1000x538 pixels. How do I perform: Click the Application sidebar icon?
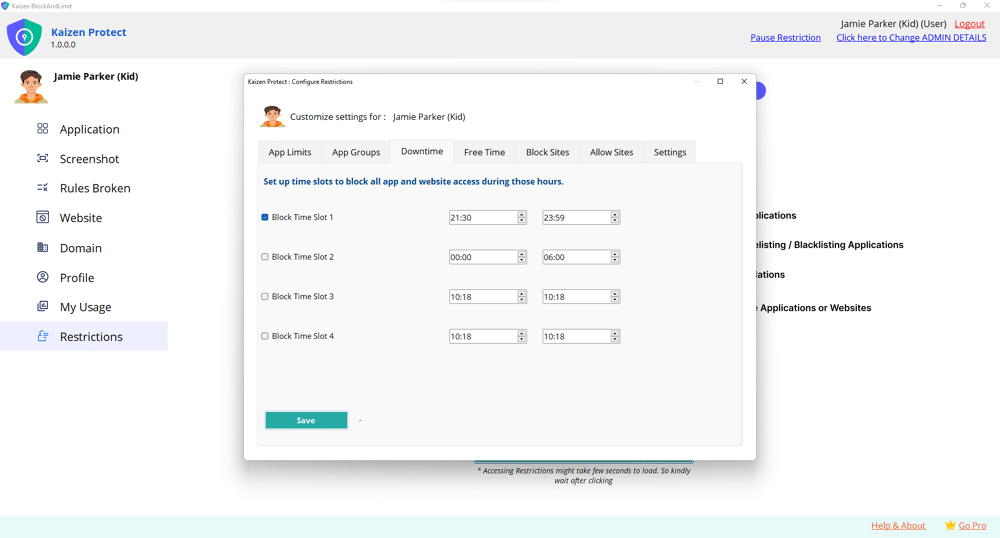click(42, 129)
